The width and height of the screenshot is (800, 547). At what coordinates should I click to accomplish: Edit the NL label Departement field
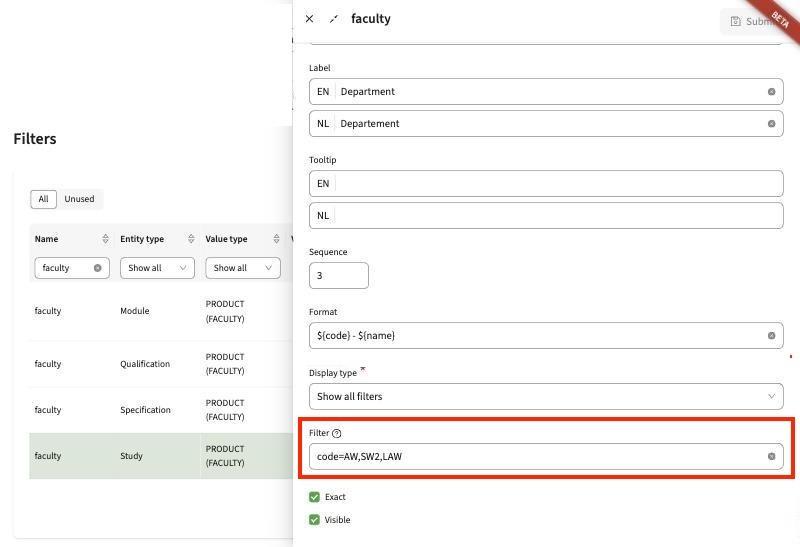point(546,124)
